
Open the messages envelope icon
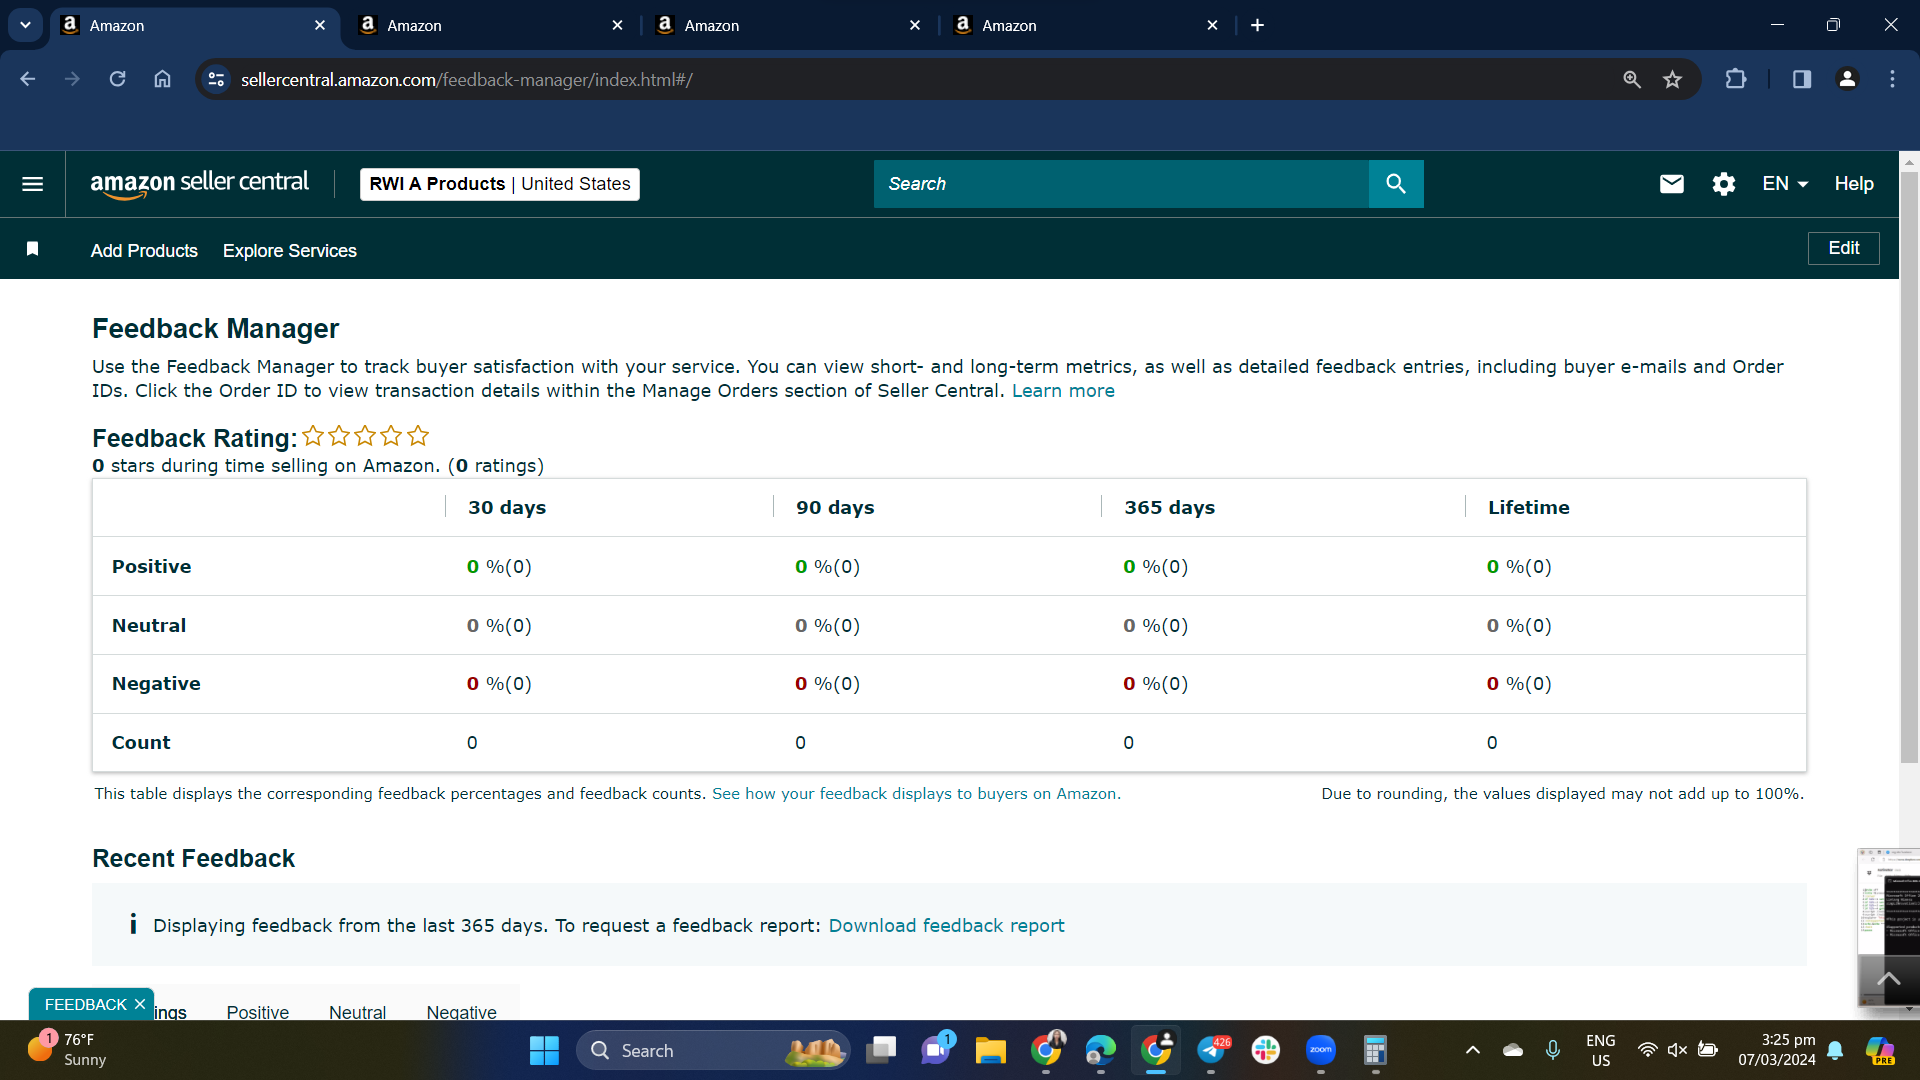1671,184
